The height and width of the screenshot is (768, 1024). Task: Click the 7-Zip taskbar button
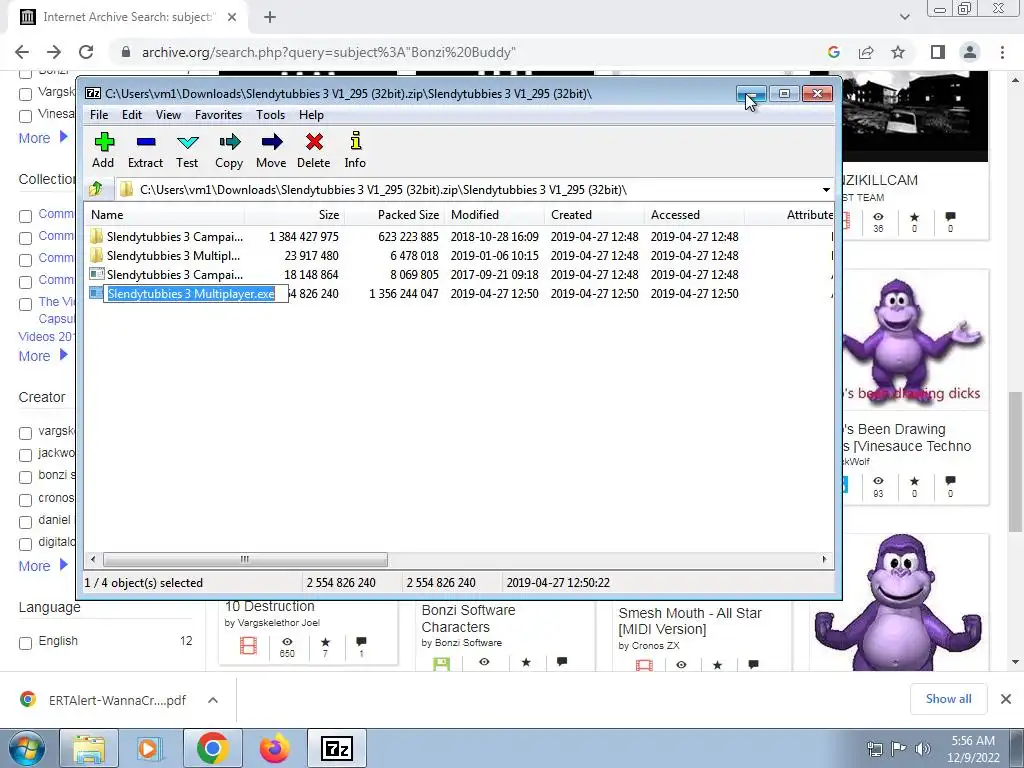click(x=337, y=748)
